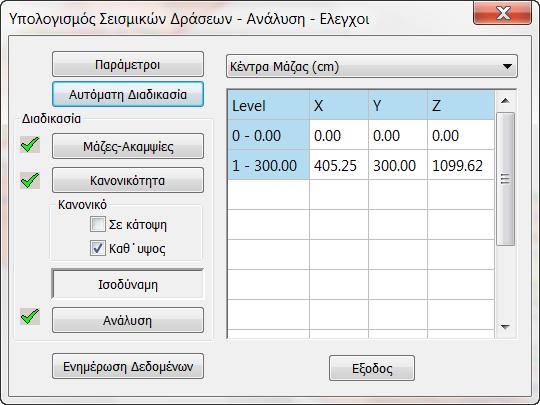This screenshot has height=405, width=540.
Task: Start the Αυτόματη Διαδικασία button
Action: tap(128, 94)
